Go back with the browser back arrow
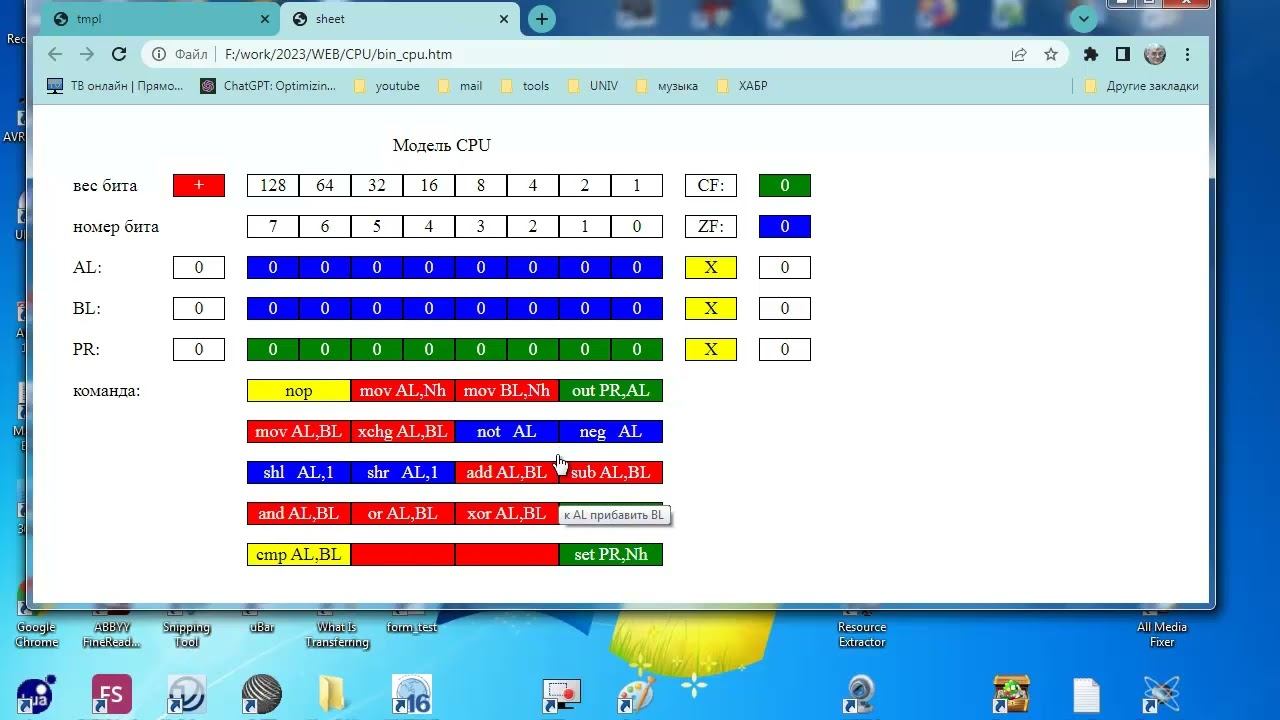 coord(55,55)
